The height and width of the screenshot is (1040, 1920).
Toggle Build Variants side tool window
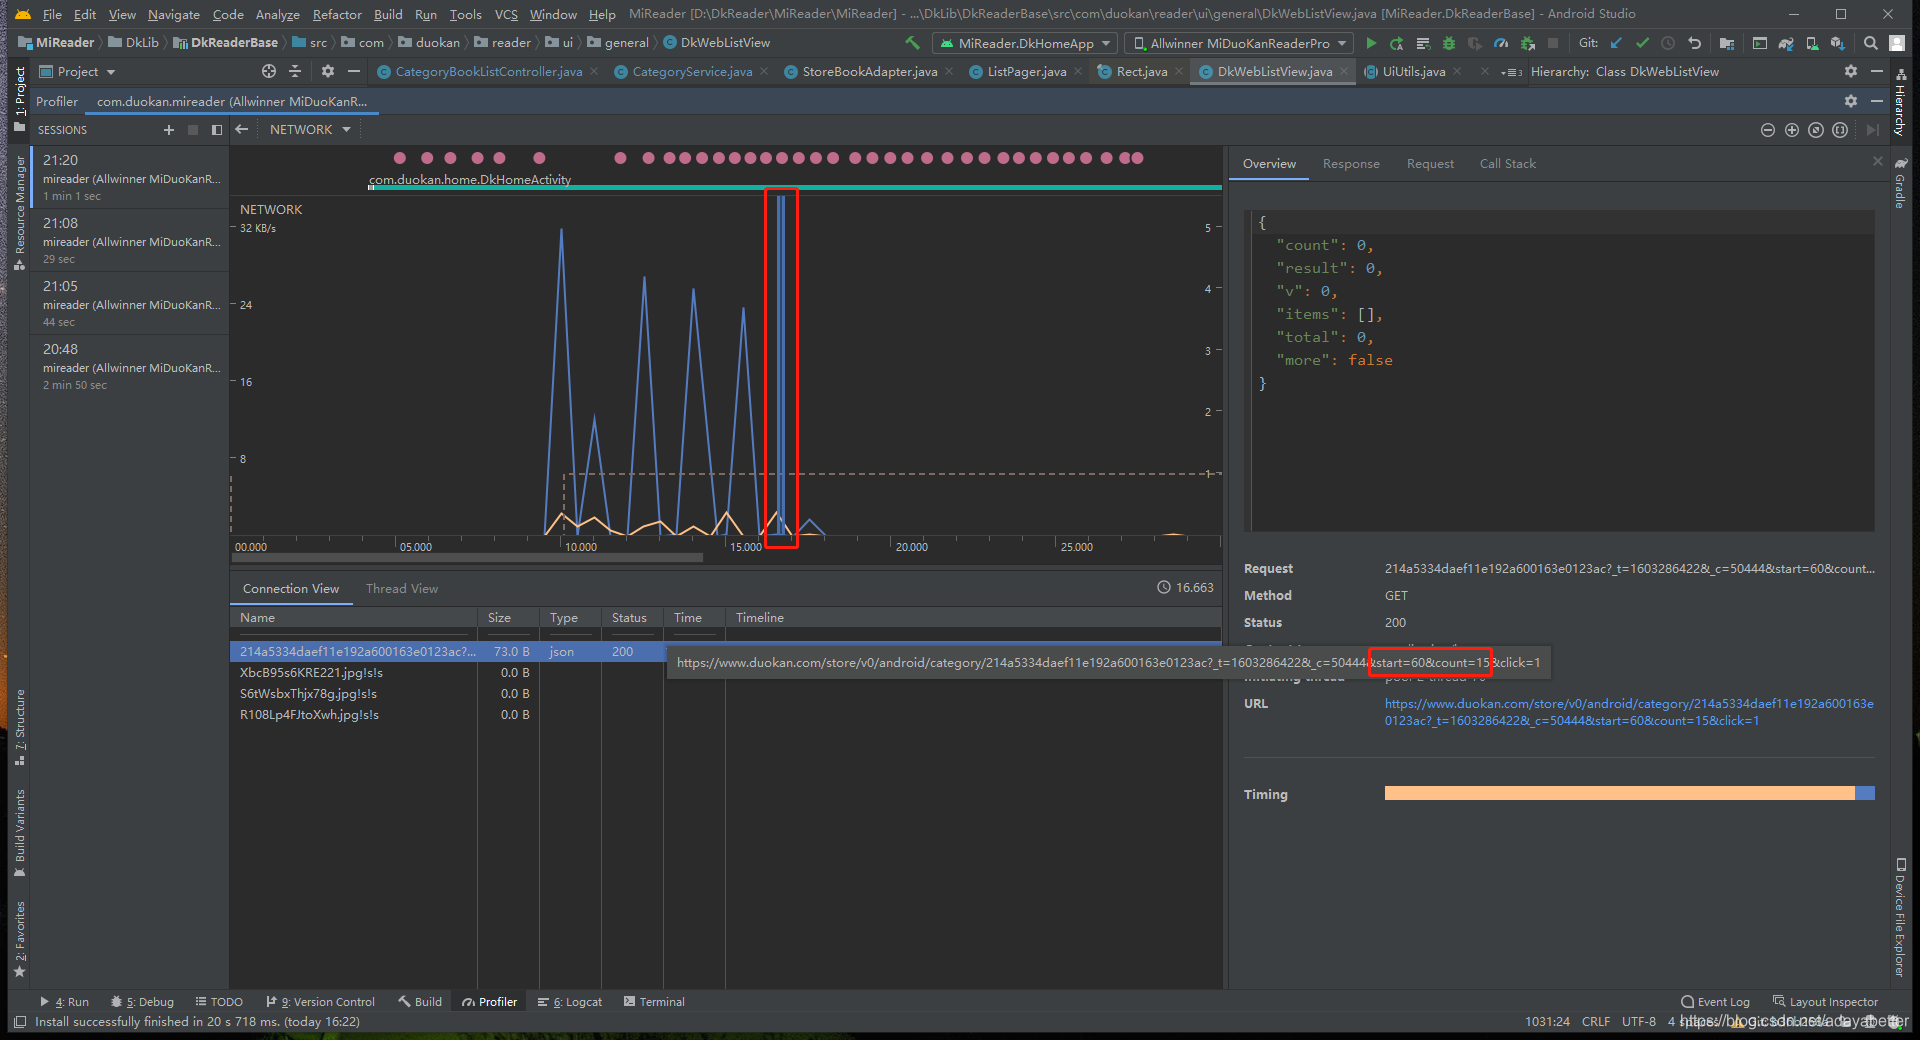pyautogui.click(x=19, y=833)
